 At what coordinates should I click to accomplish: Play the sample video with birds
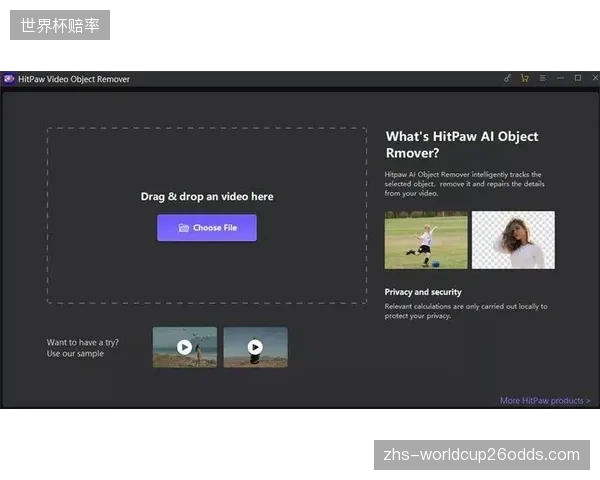185,347
